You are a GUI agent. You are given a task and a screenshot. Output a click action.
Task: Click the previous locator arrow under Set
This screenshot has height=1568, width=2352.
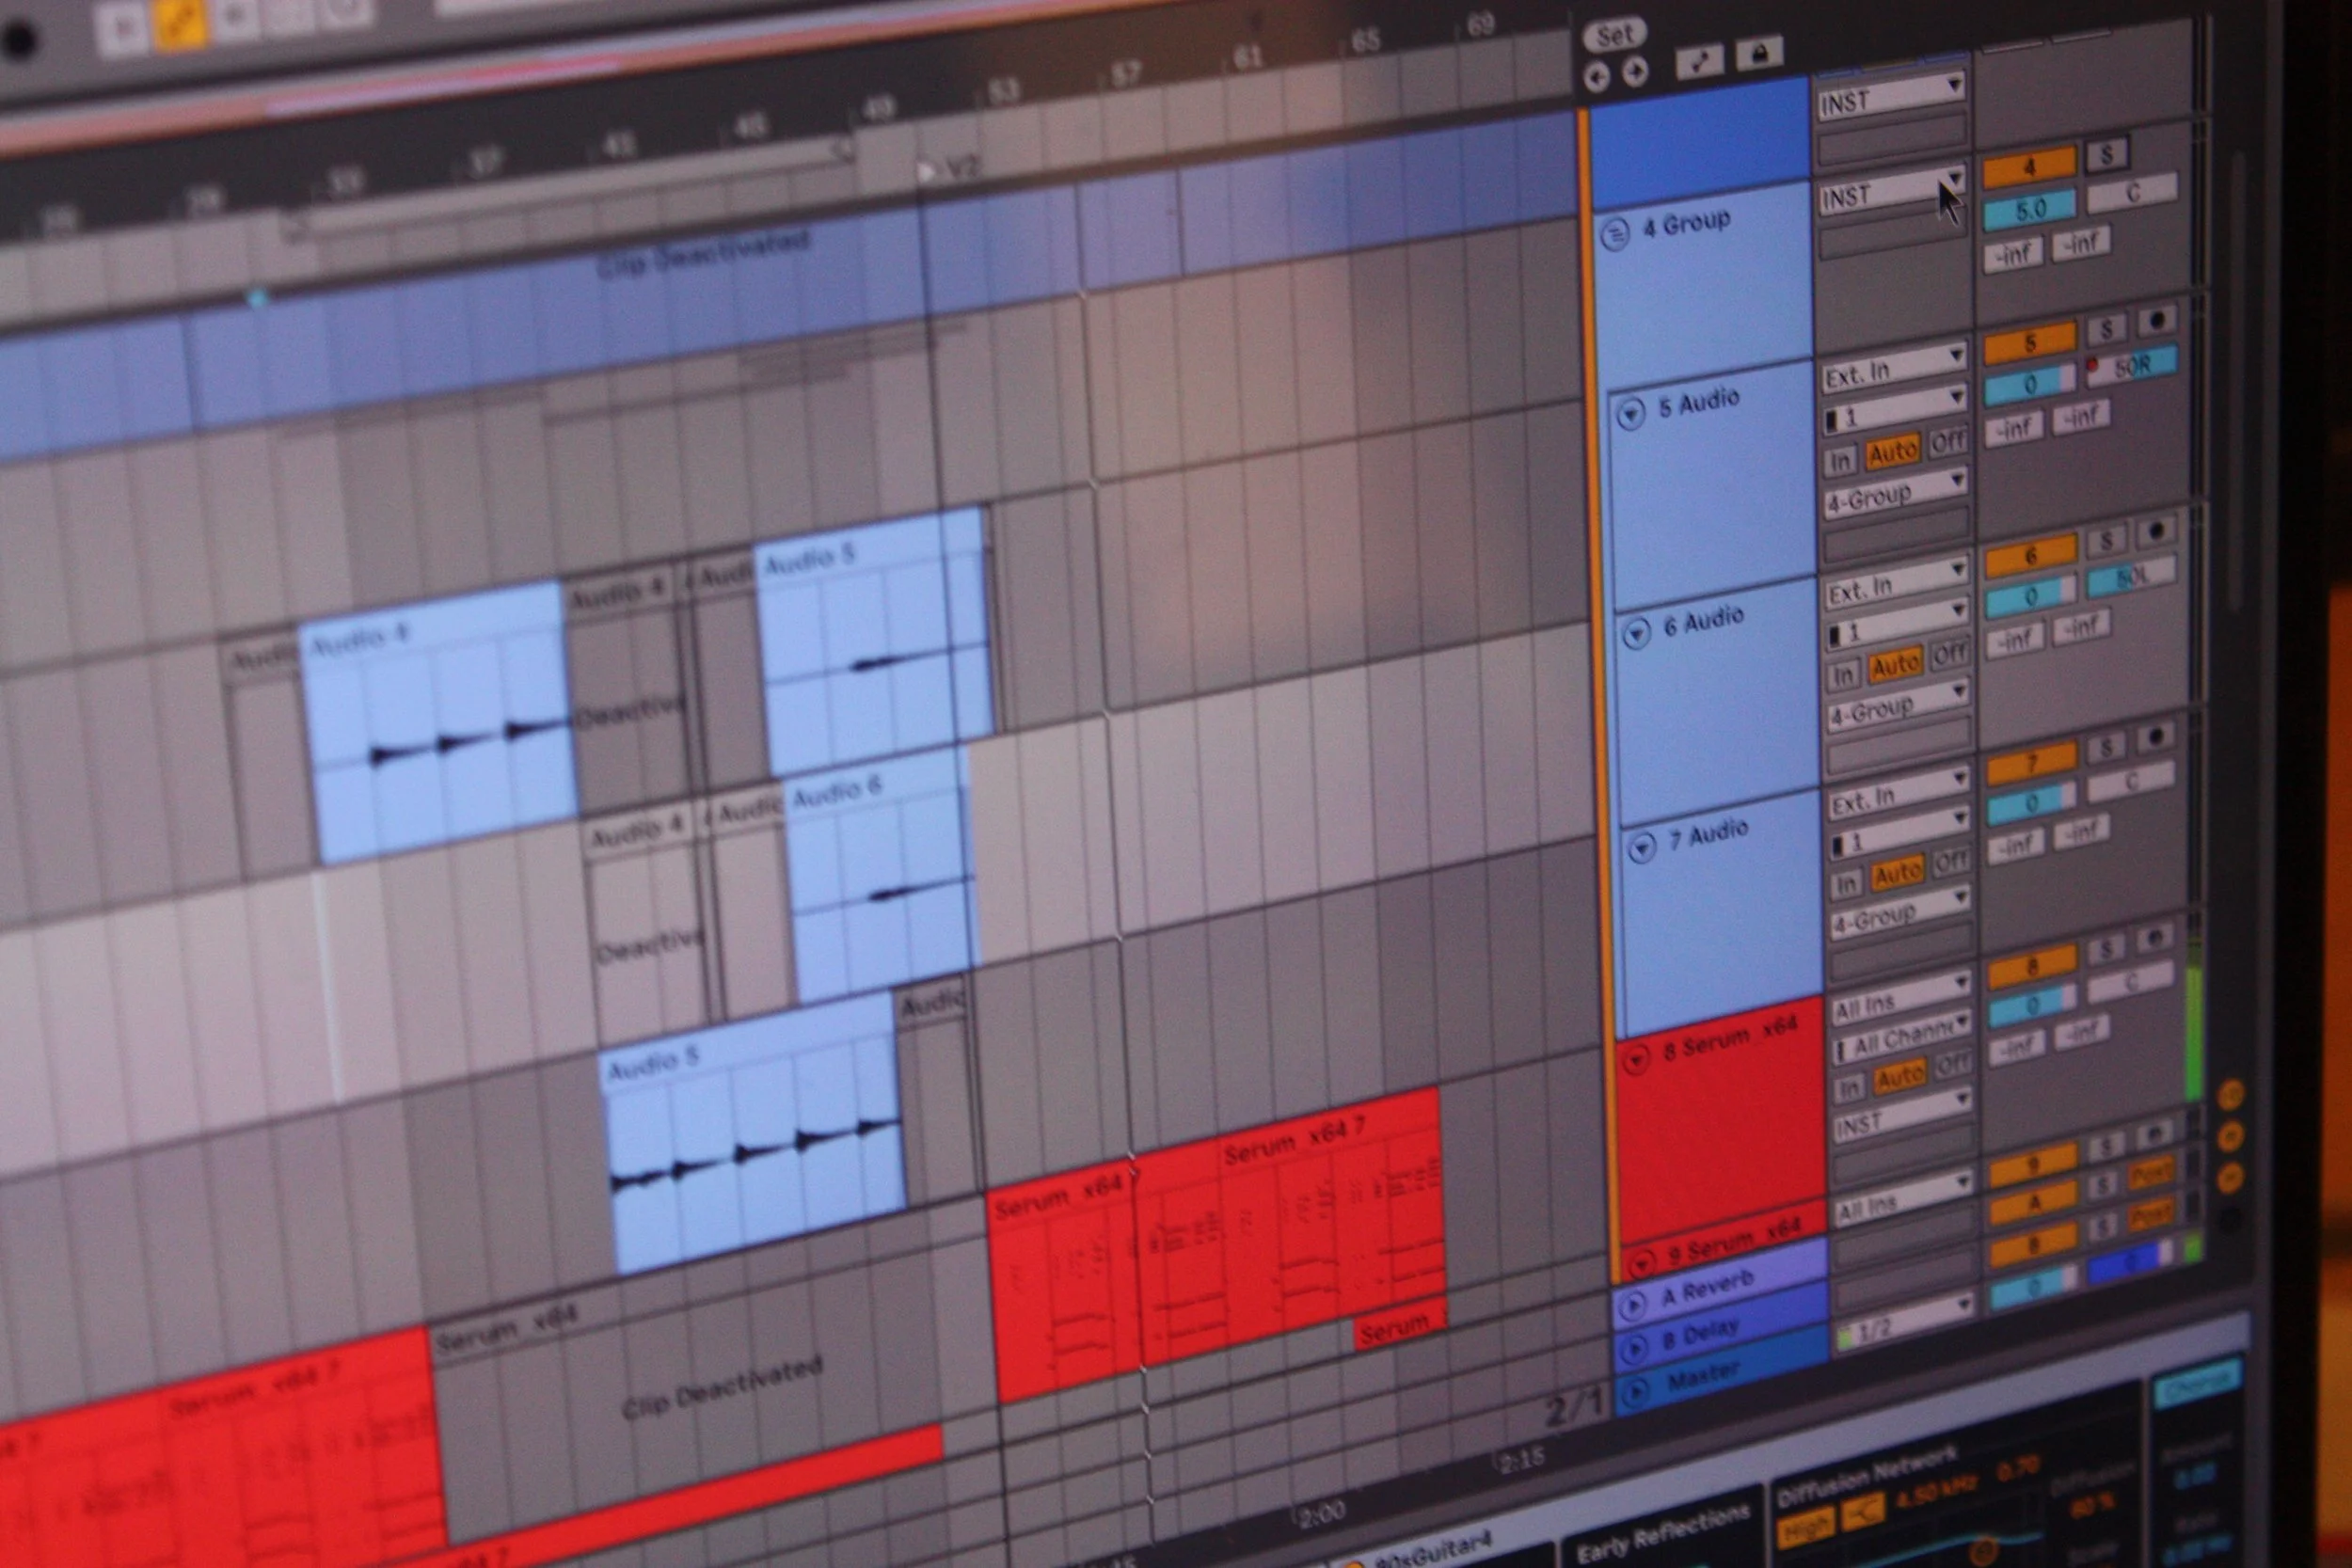click(1597, 76)
